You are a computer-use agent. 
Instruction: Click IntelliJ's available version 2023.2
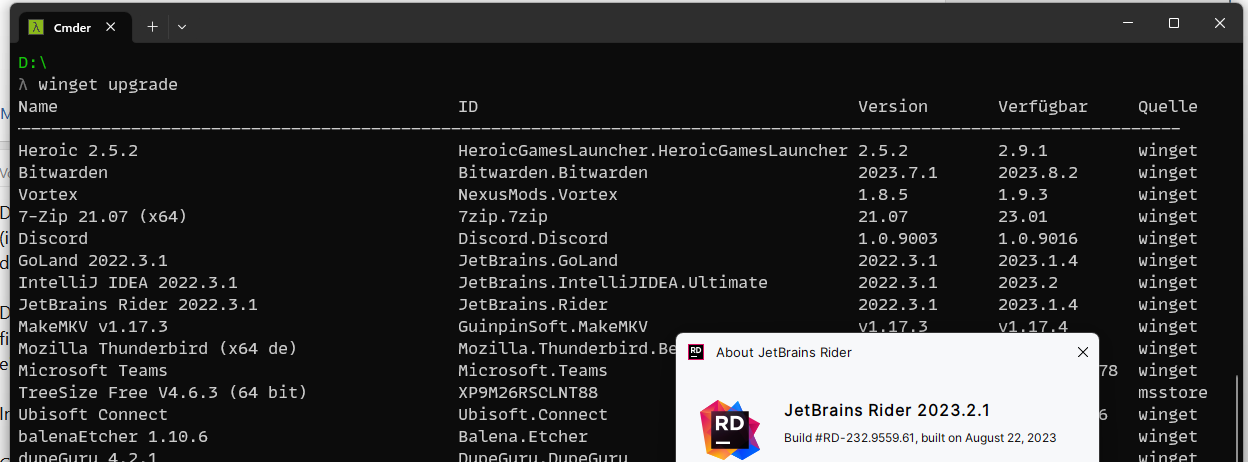[1028, 283]
